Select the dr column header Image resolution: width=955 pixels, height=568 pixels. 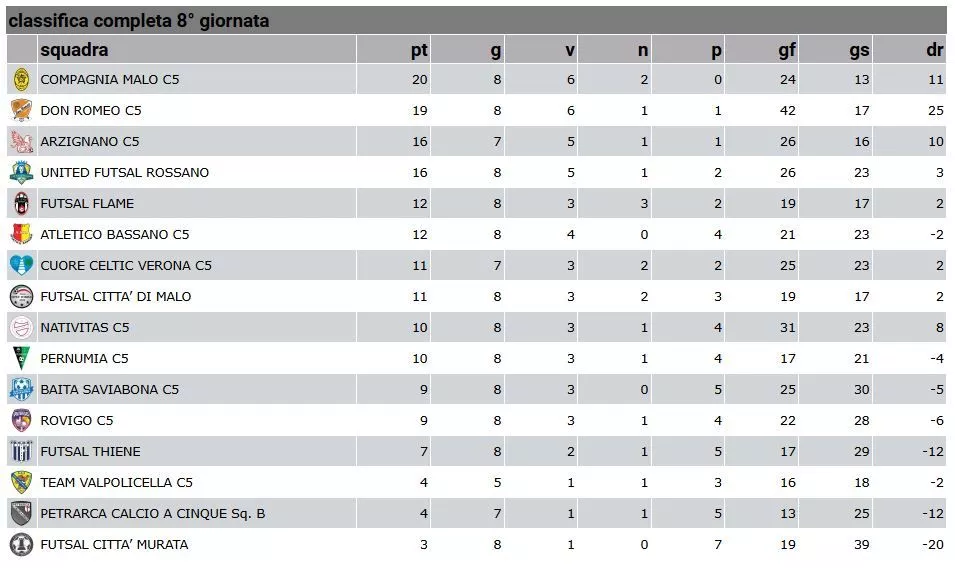pos(935,49)
